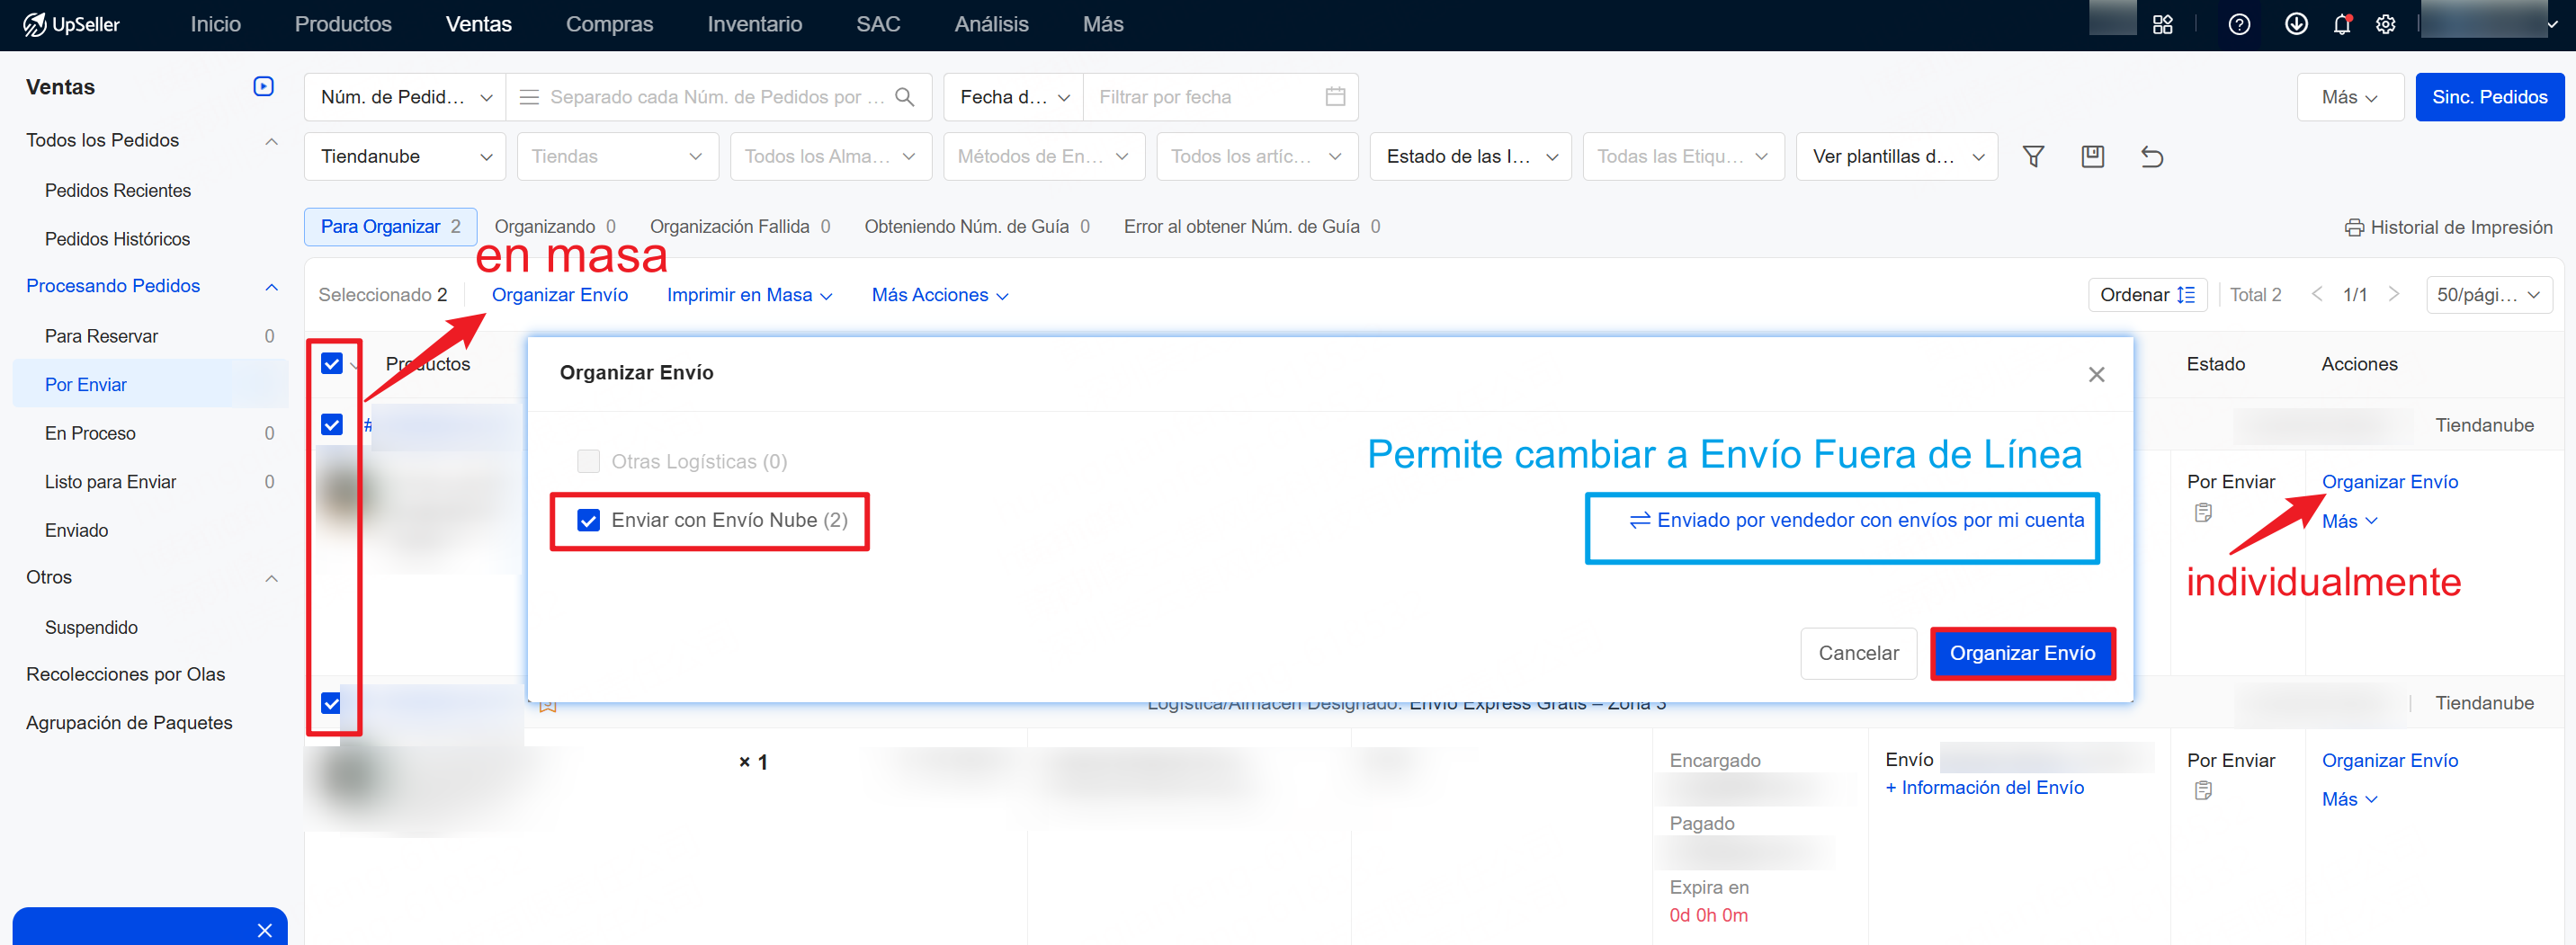Screen dimensions: 2576x945
Task: Open Más Acciones menu
Action: tap(940, 295)
